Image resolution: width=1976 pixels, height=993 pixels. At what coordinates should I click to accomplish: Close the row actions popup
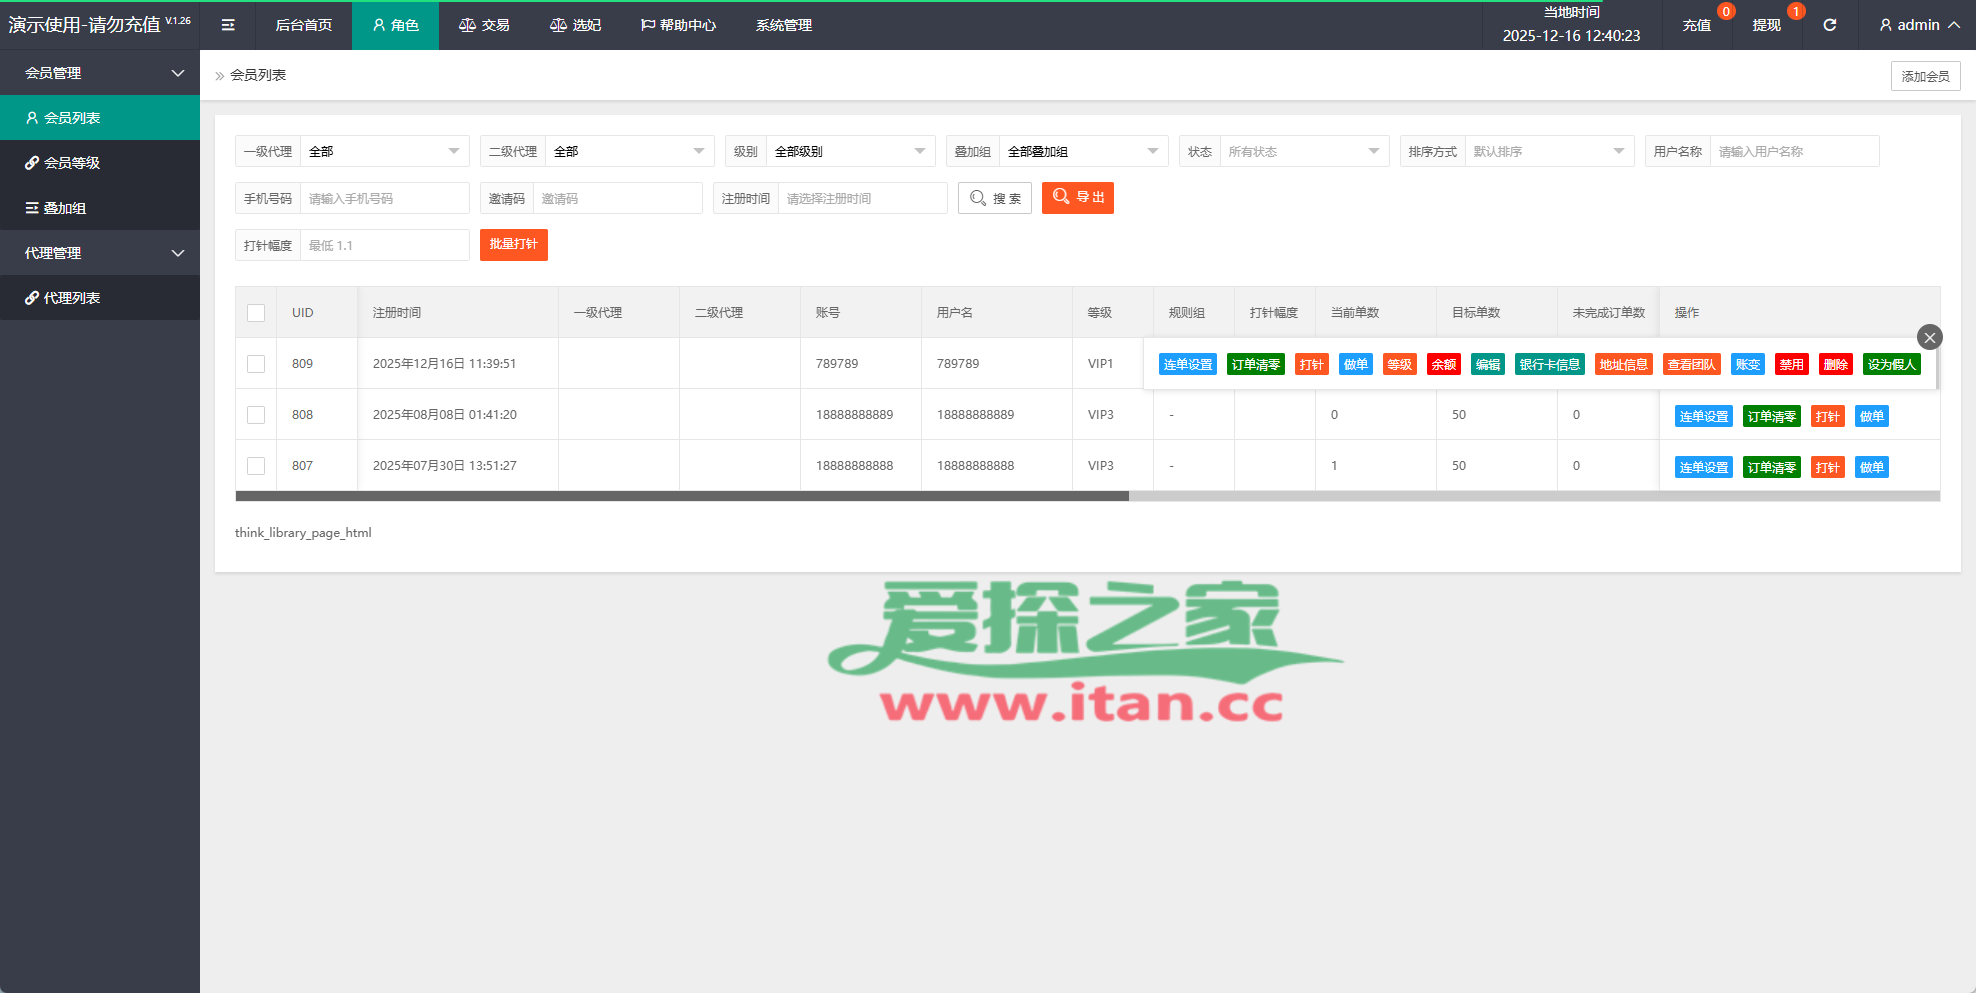click(1929, 337)
